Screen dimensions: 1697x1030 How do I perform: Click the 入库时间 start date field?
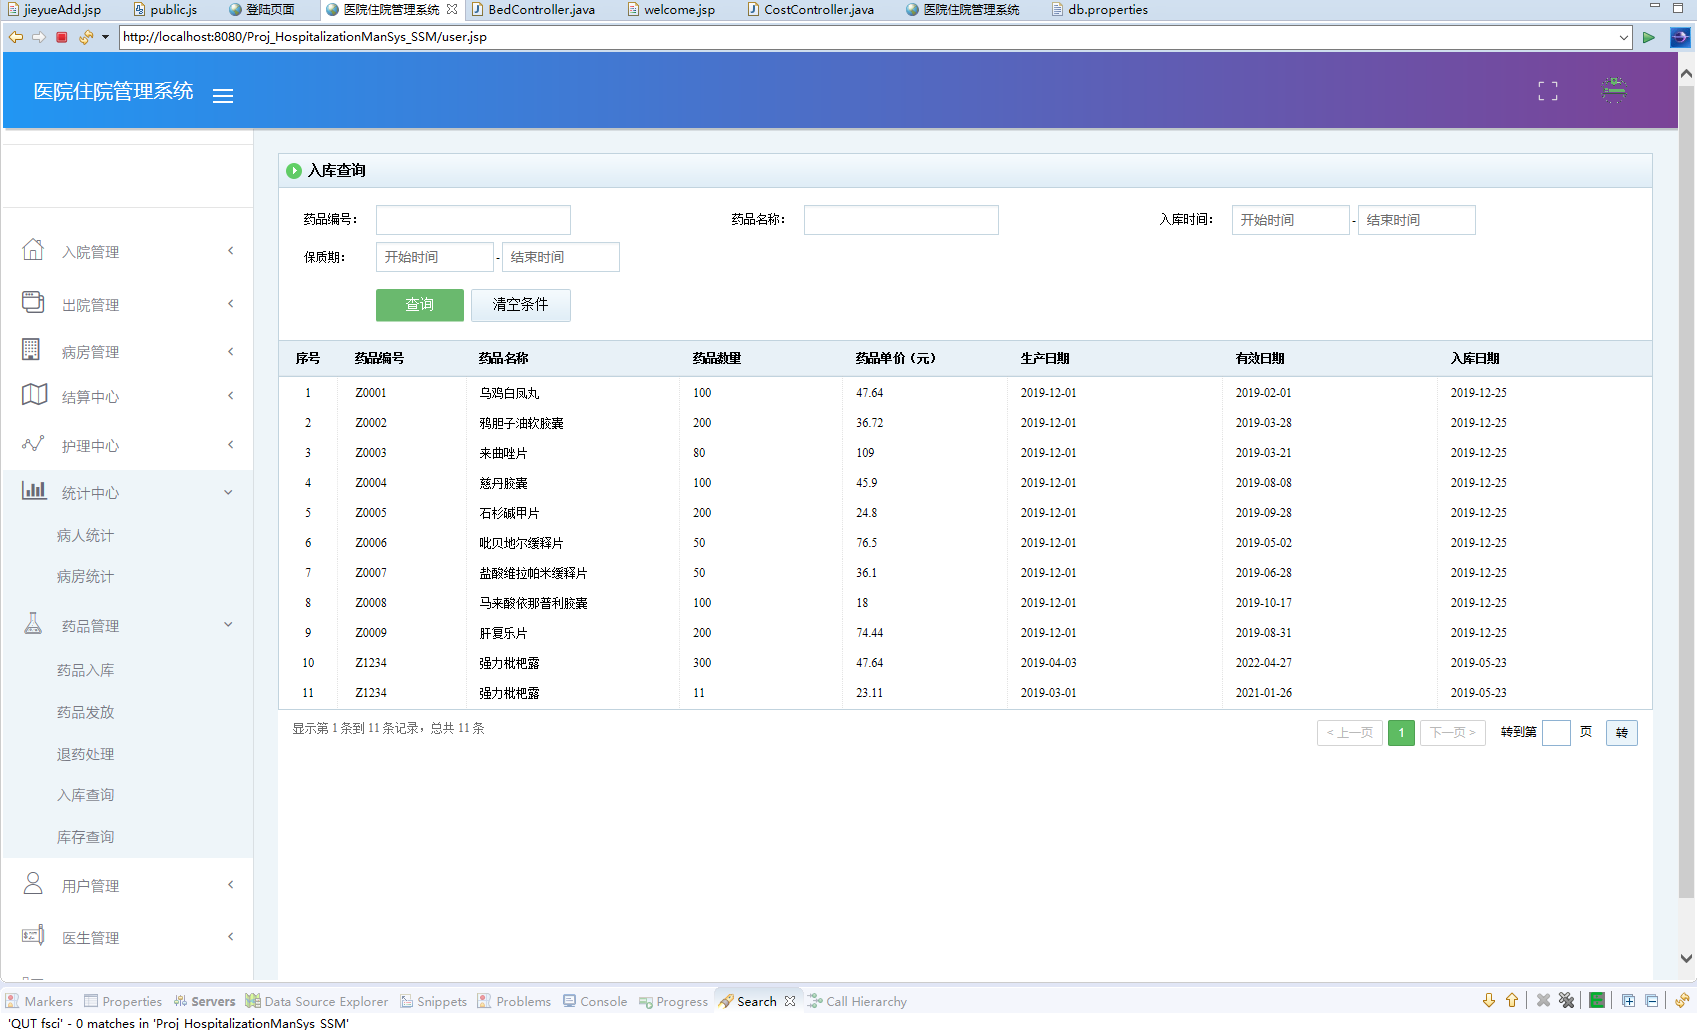(x=1290, y=220)
